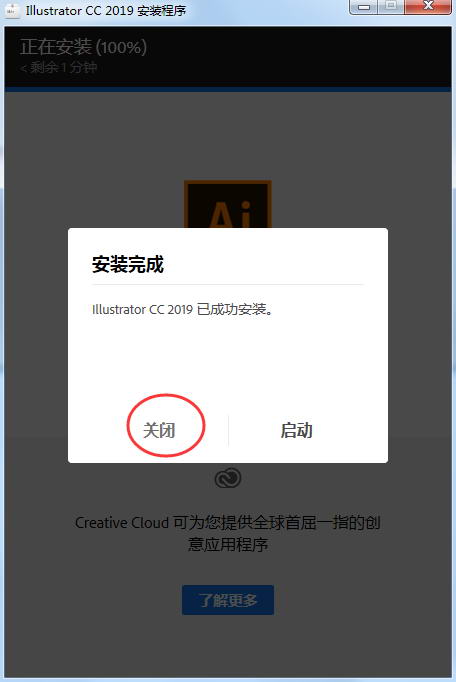Click the 关闭 button in the dialog
This screenshot has height=682, width=456.
(159, 430)
